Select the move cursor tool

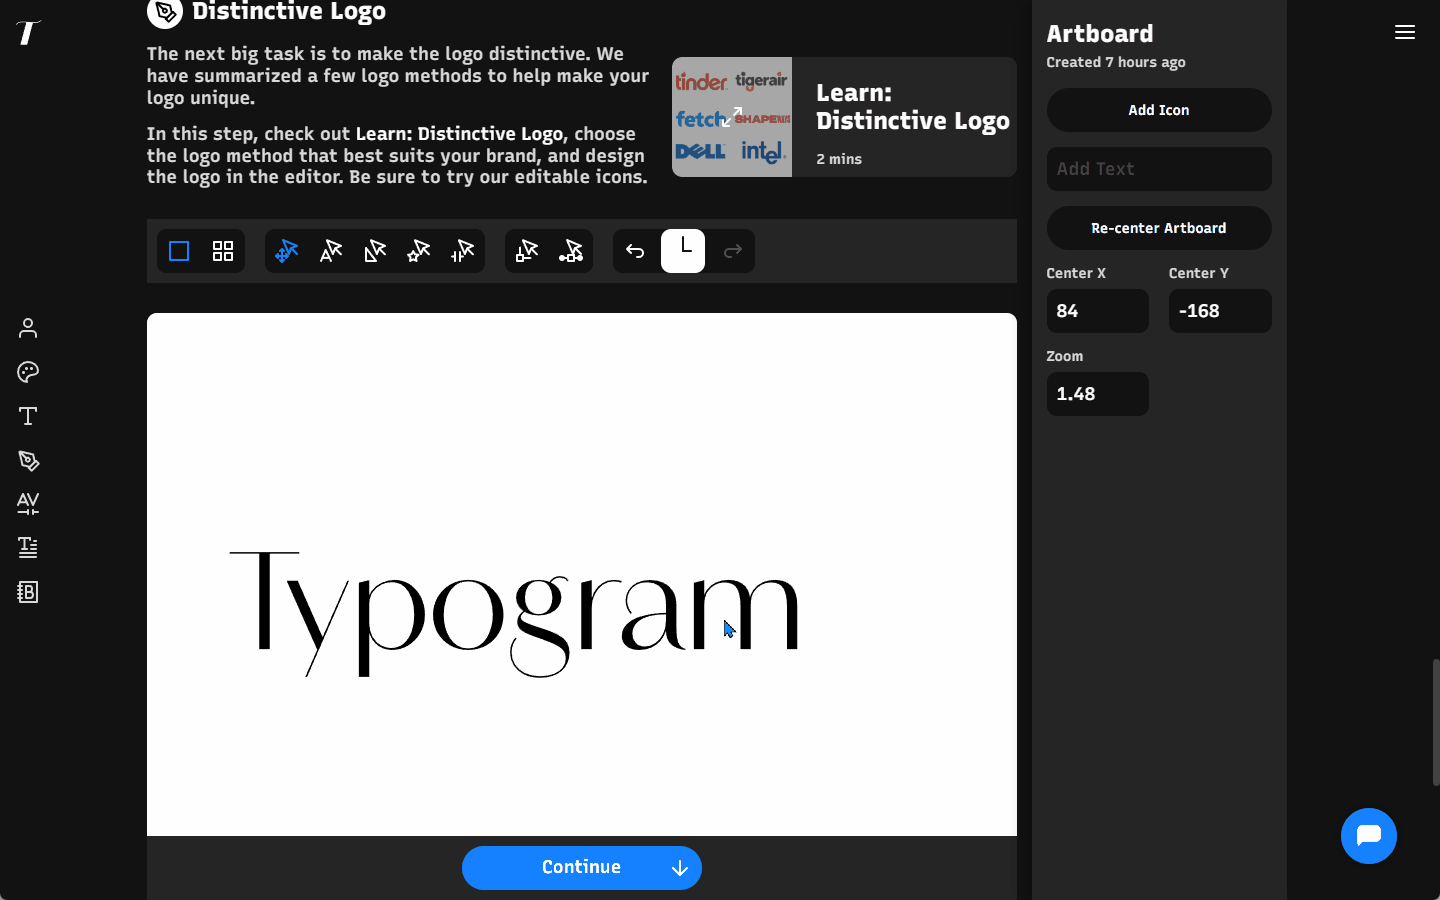(287, 251)
